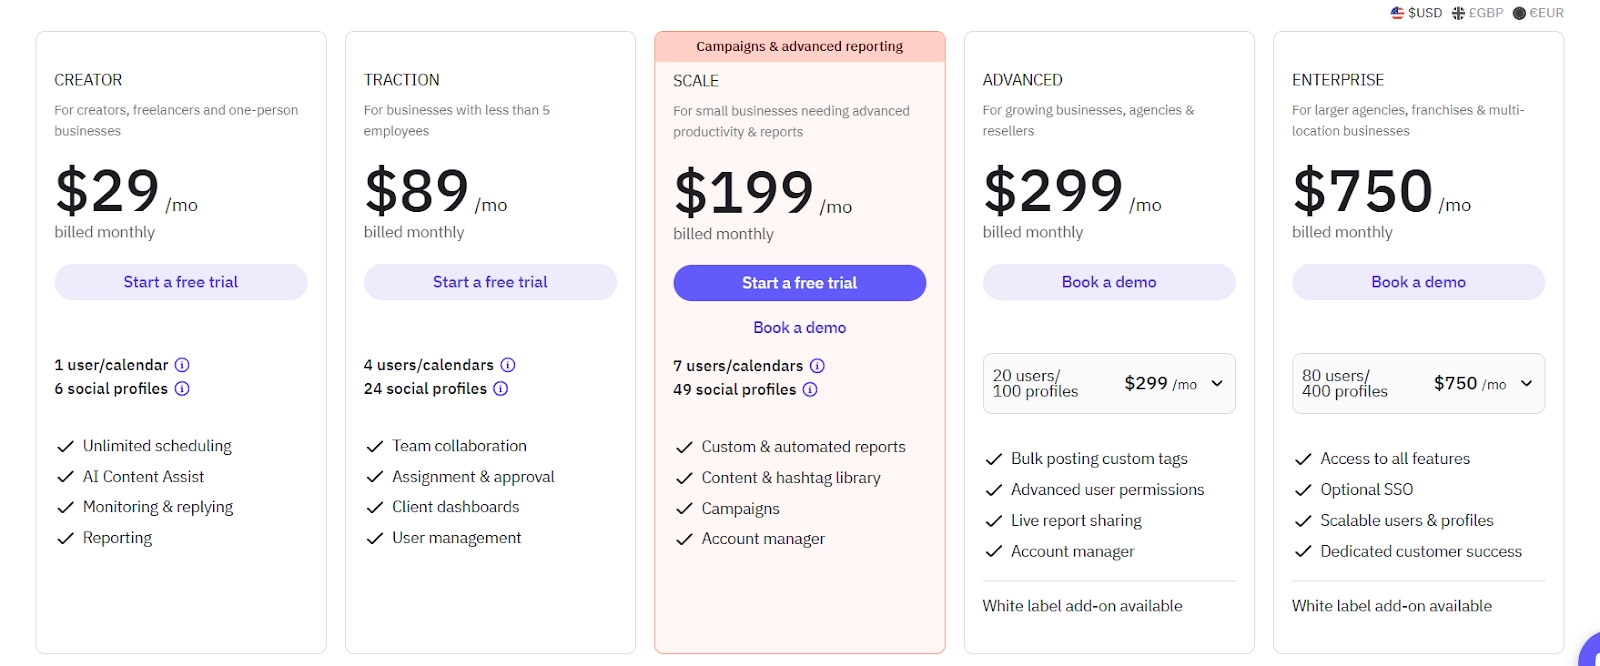Click the chevron next to $750 /mo
This screenshot has width=1600, height=666.
pyautogui.click(x=1527, y=383)
